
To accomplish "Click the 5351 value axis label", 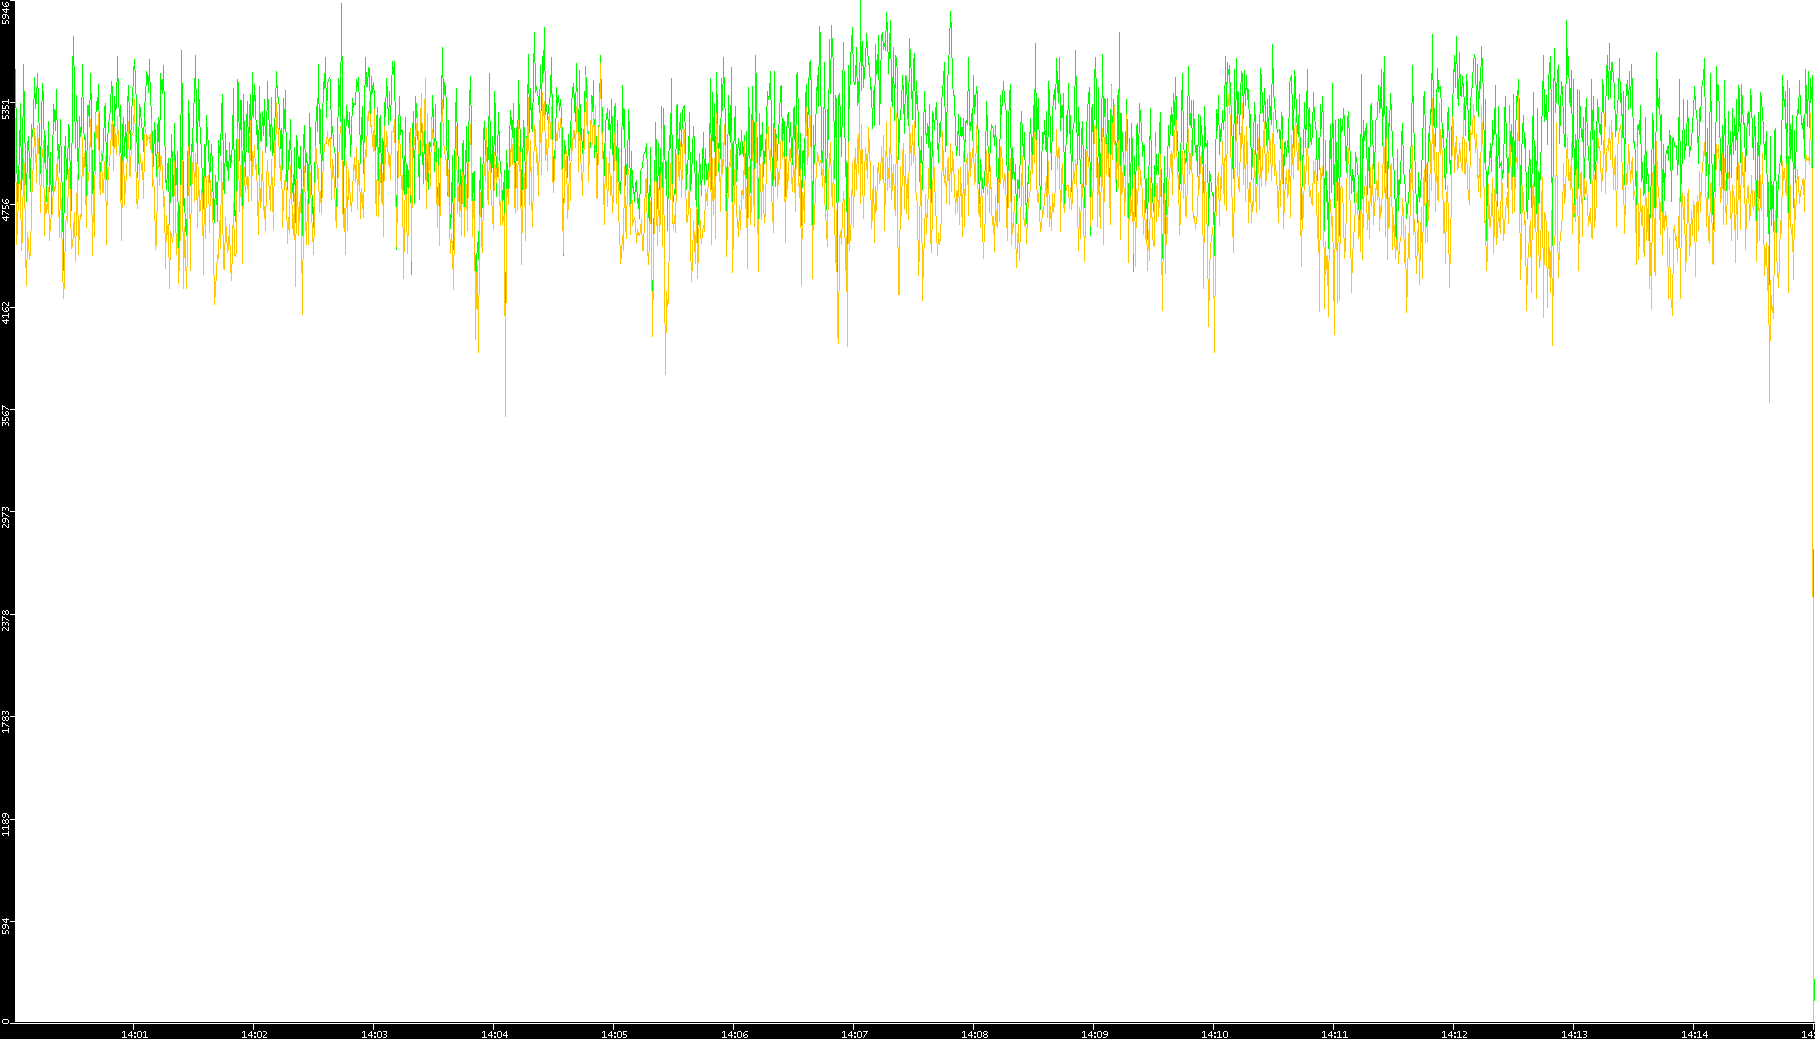I will [x=6, y=108].
